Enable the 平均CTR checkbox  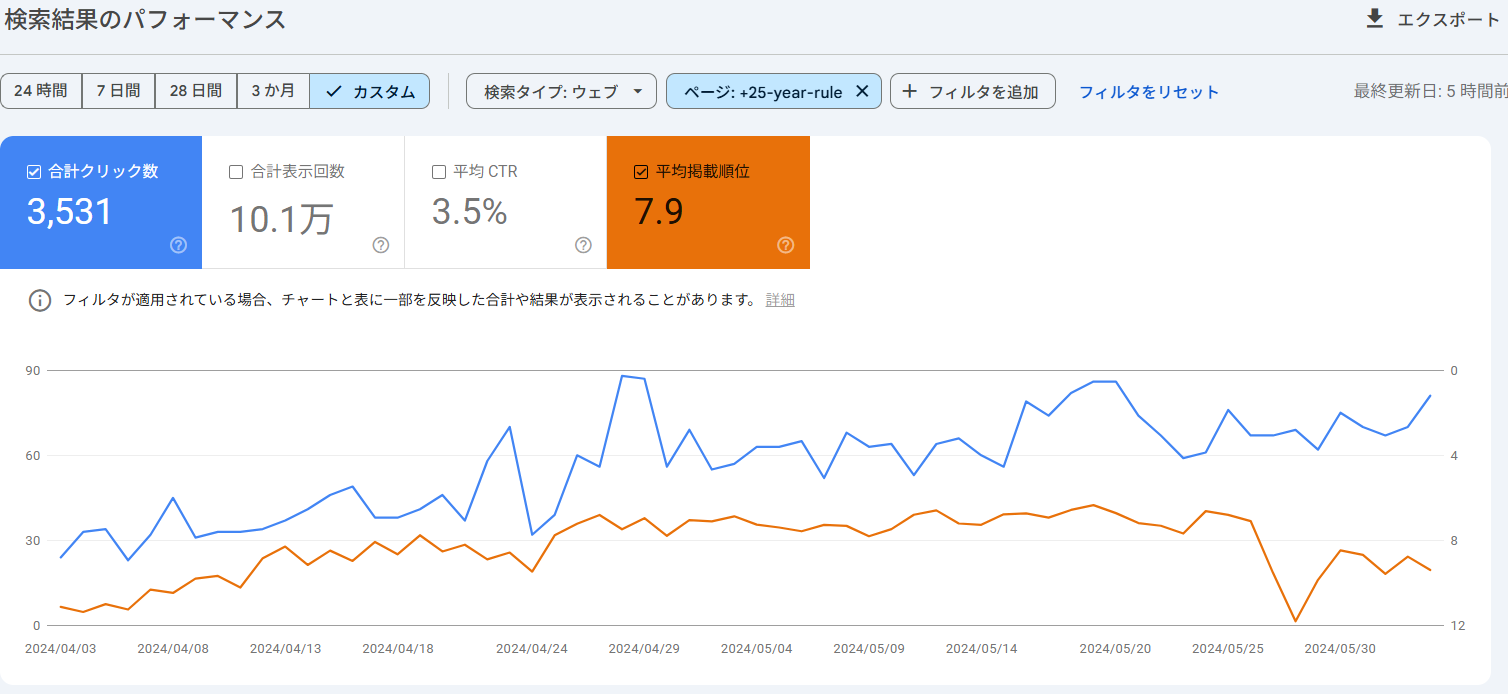pyautogui.click(x=438, y=171)
